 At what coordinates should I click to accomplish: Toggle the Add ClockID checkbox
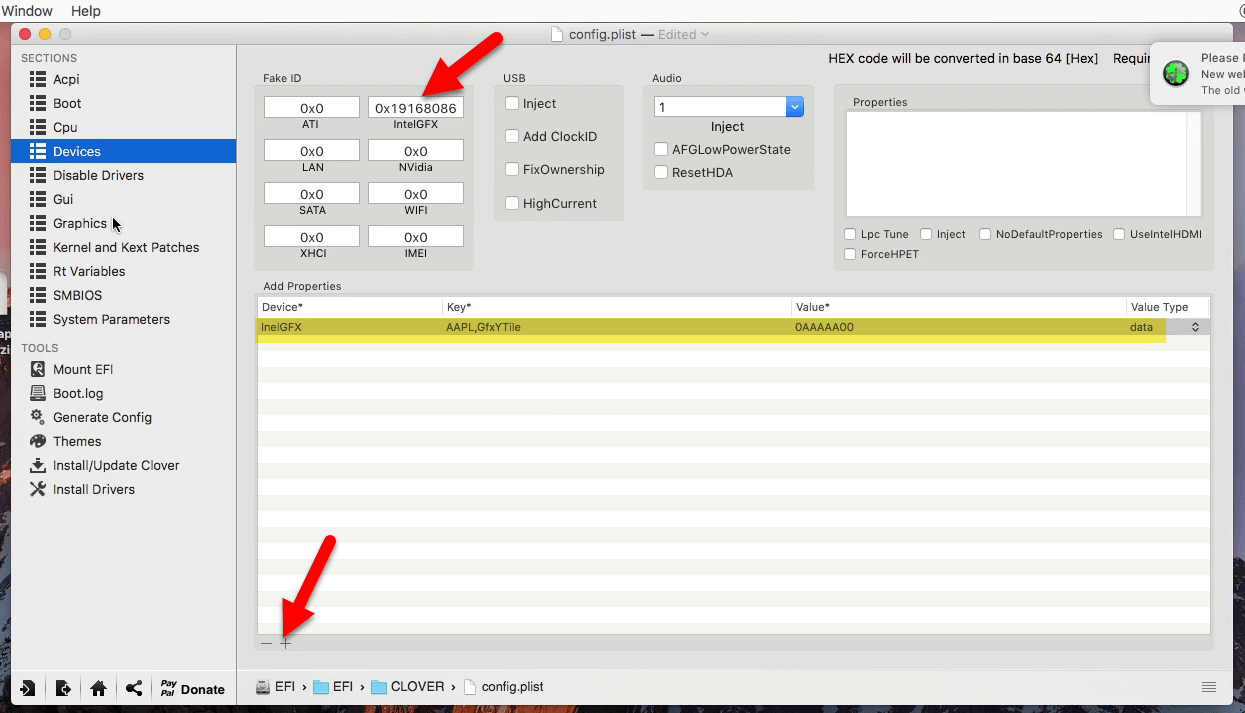pos(512,136)
